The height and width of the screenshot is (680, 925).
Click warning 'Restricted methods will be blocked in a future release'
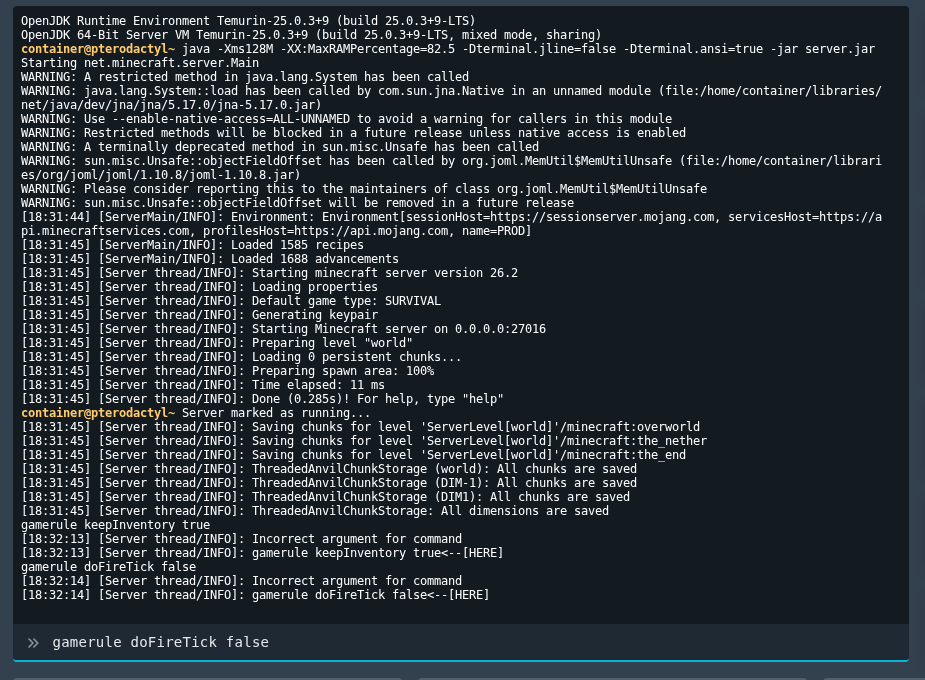pyautogui.click(x=353, y=133)
